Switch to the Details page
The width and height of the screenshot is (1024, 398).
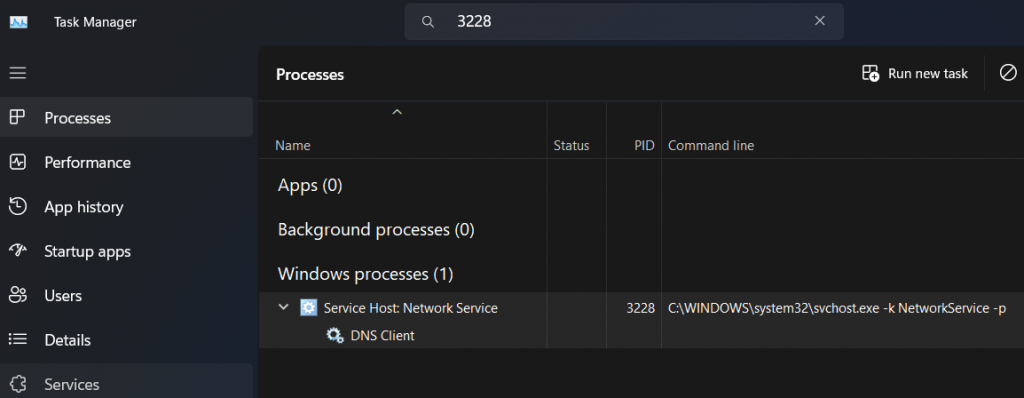tap(126, 340)
